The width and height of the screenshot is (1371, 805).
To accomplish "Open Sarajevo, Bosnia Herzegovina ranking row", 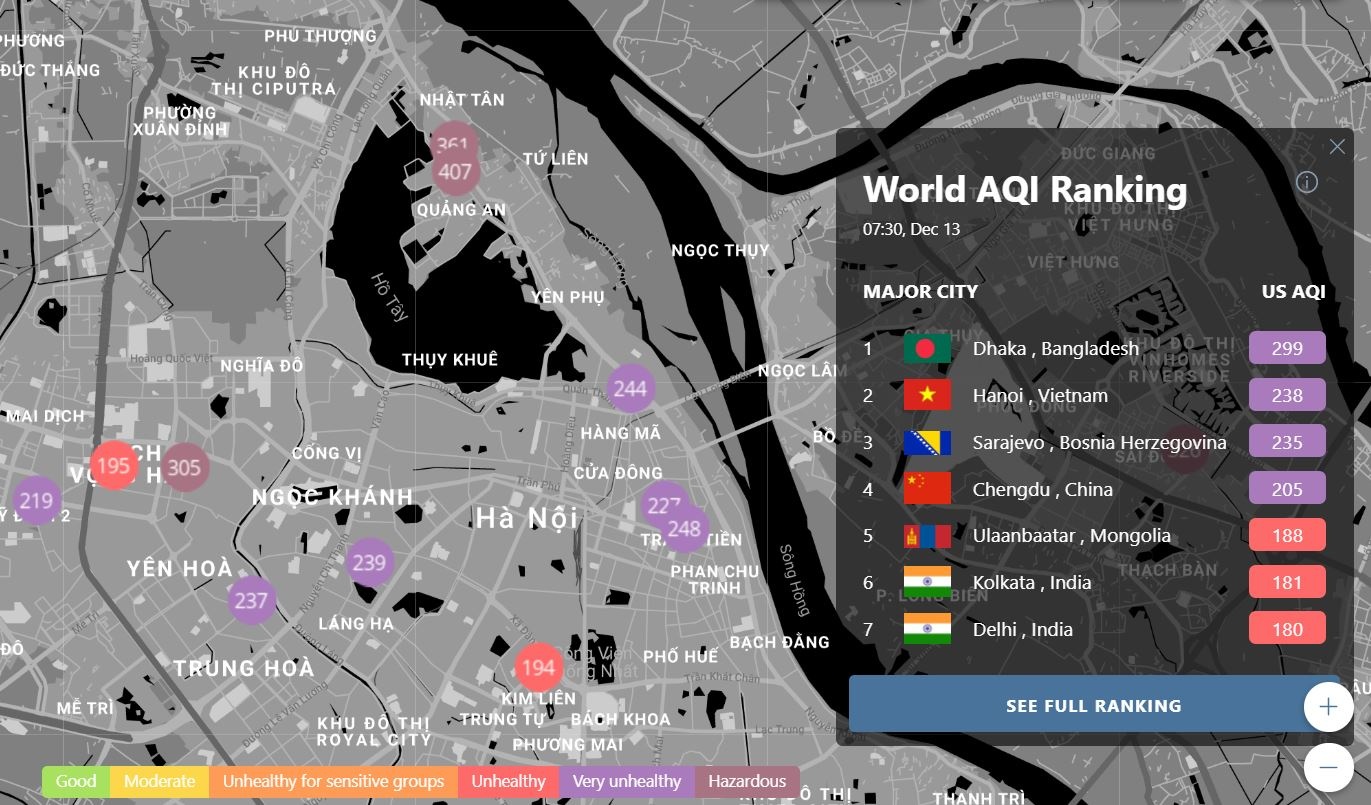I will 1099,442.
